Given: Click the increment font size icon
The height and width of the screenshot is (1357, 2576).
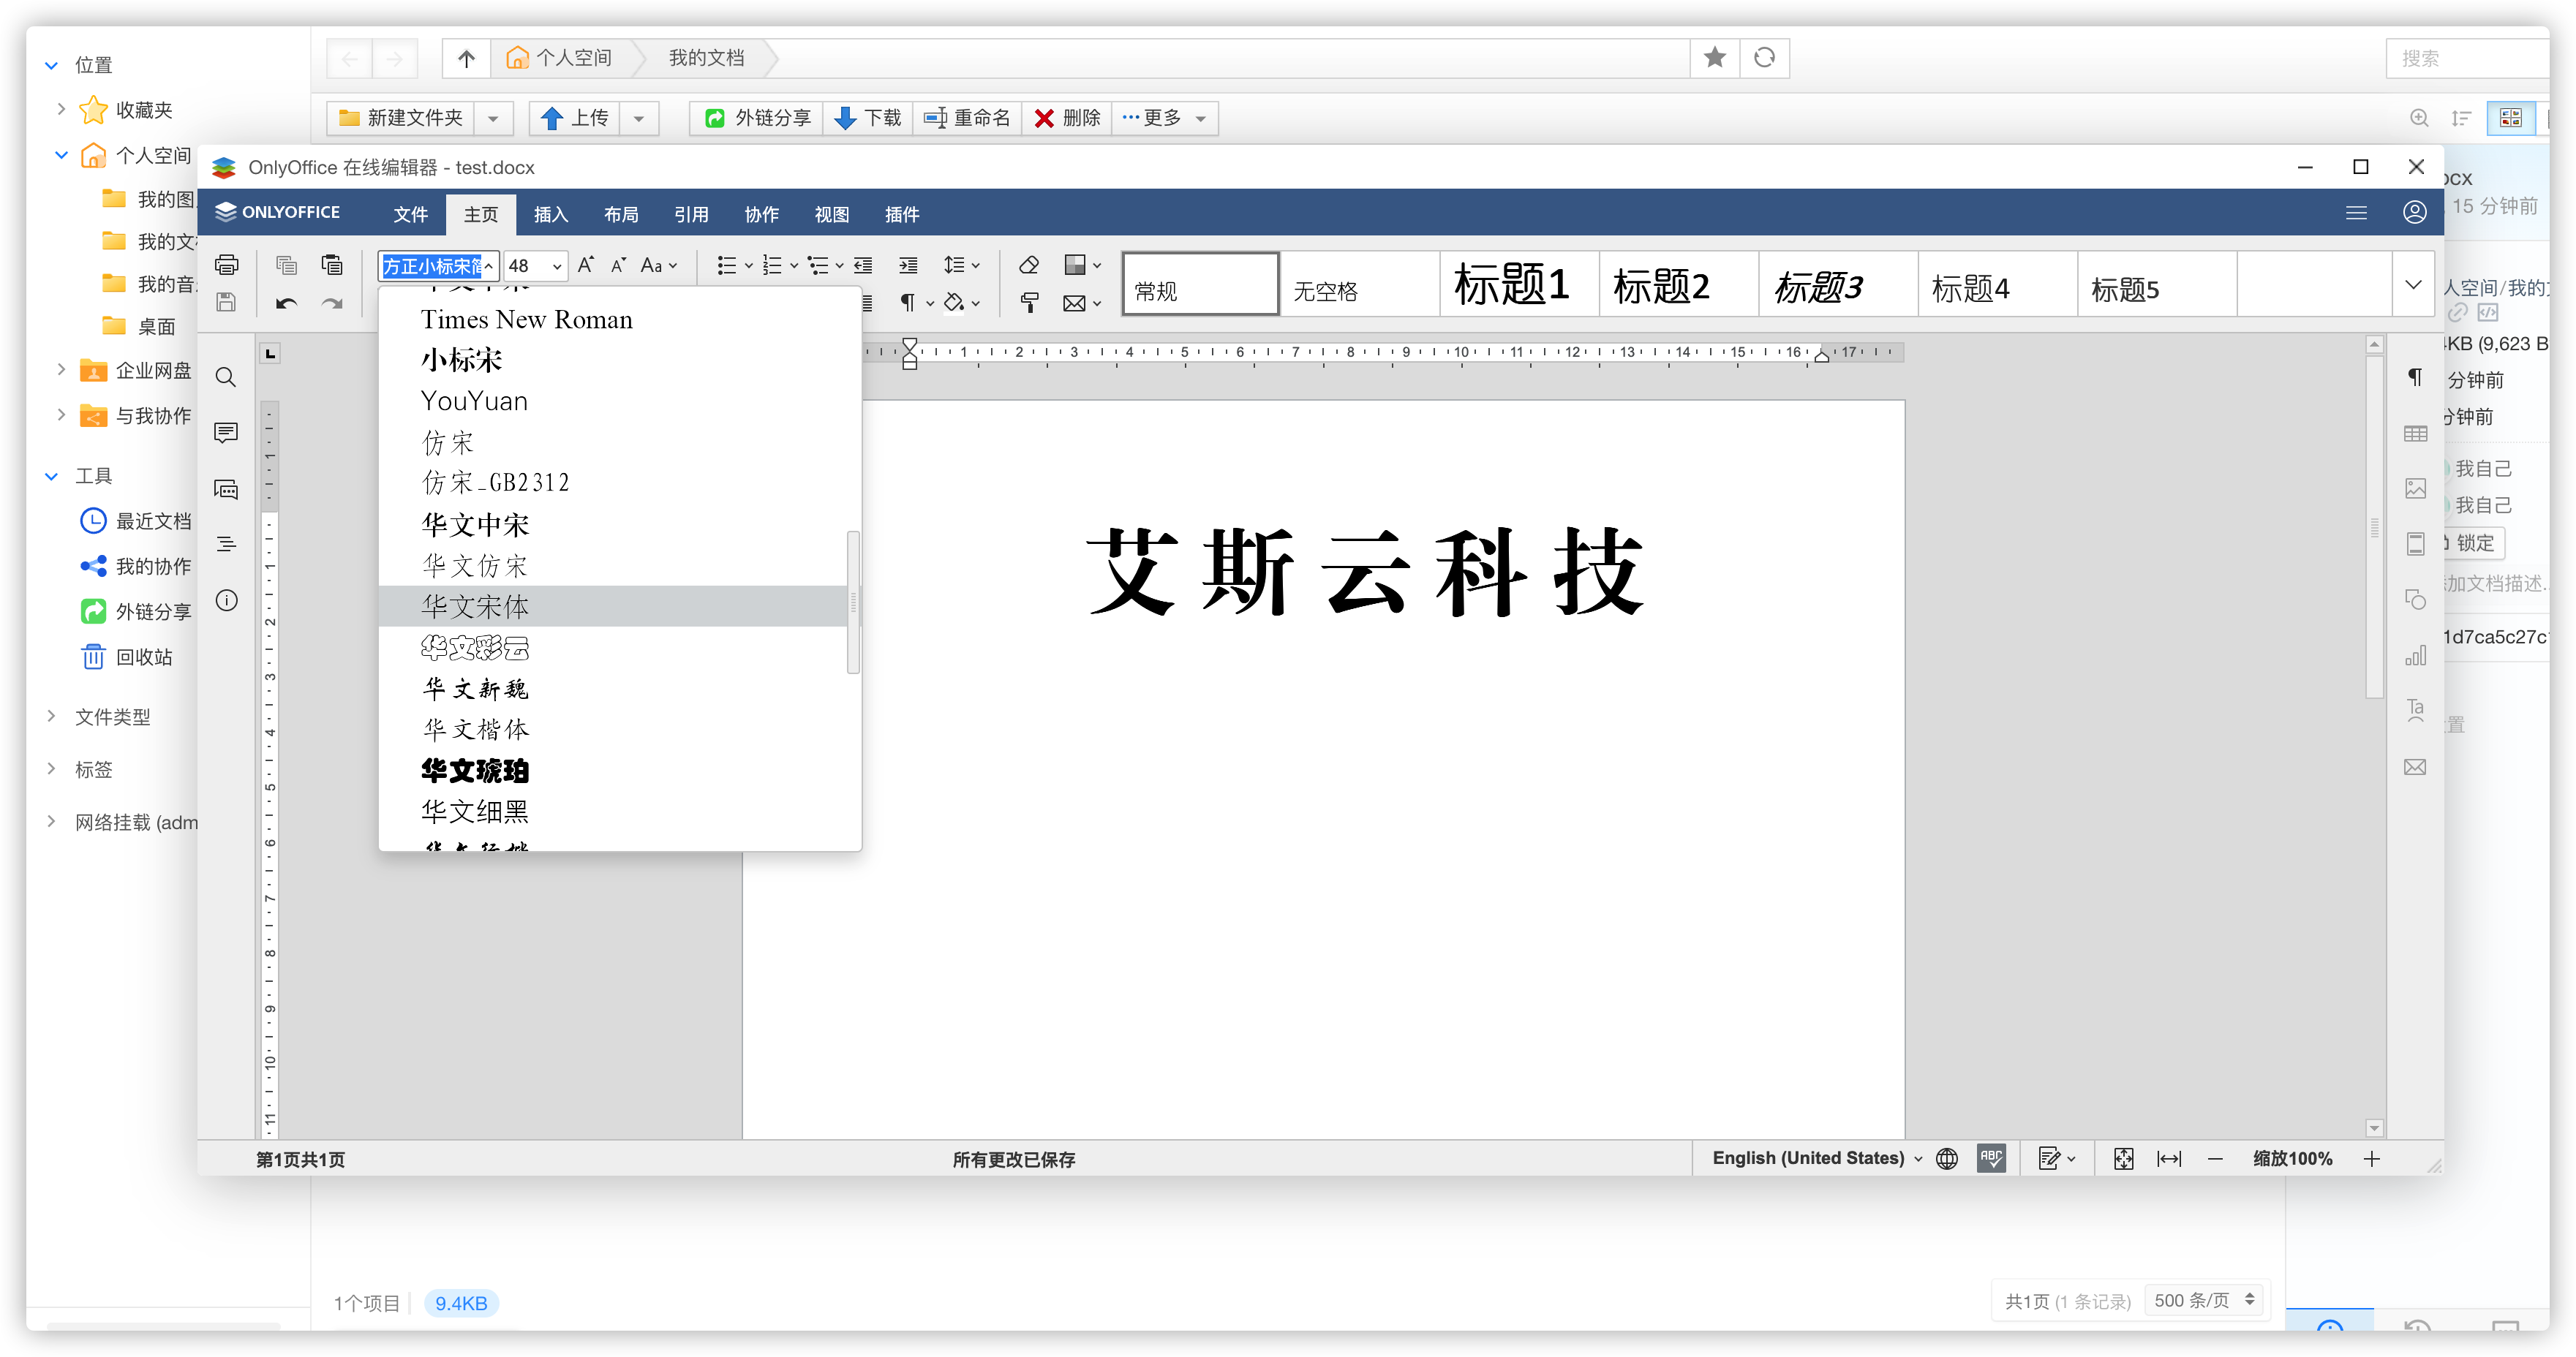Looking at the screenshot, I should 586,265.
